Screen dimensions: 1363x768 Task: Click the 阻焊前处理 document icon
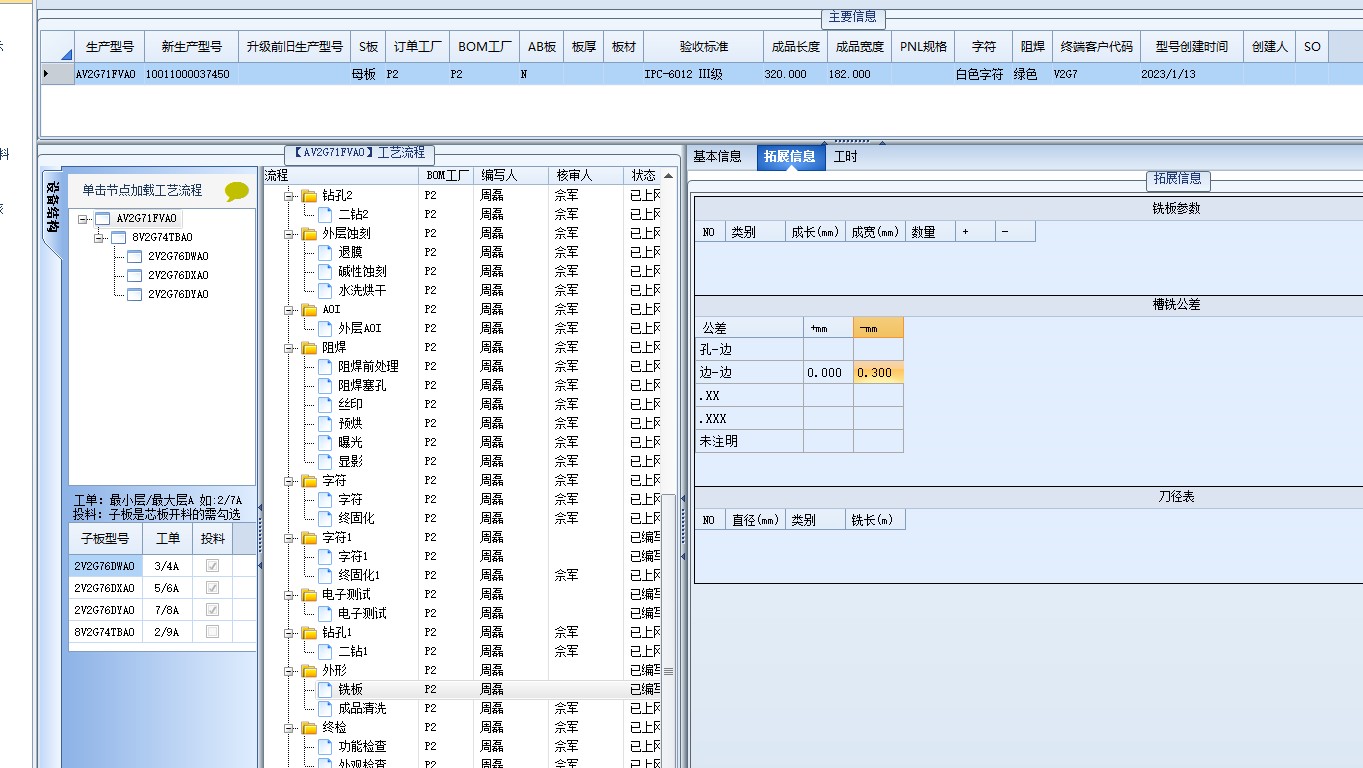pyautogui.click(x=325, y=367)
